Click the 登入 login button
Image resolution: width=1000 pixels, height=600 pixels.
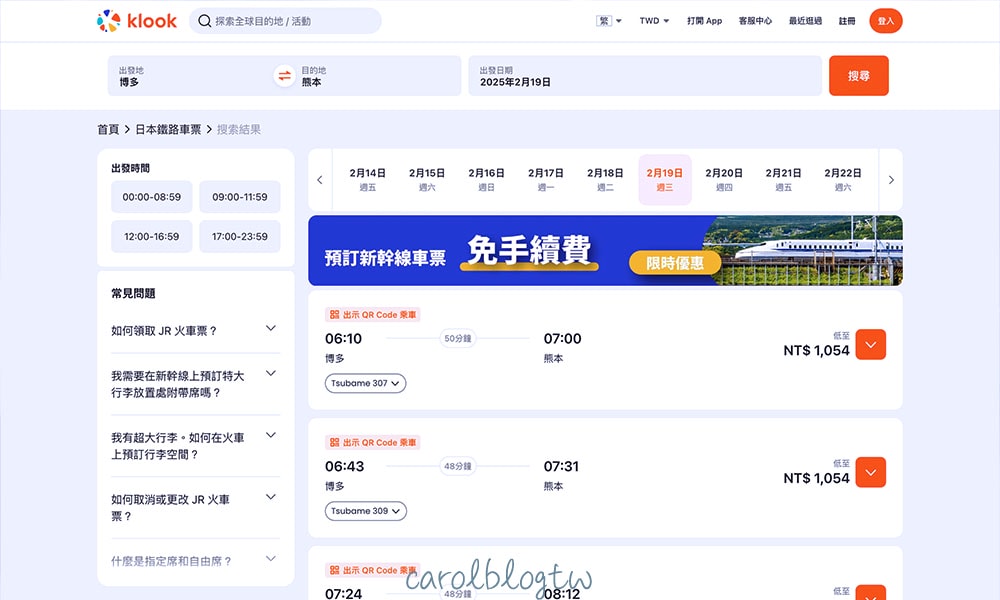(886, 21)
